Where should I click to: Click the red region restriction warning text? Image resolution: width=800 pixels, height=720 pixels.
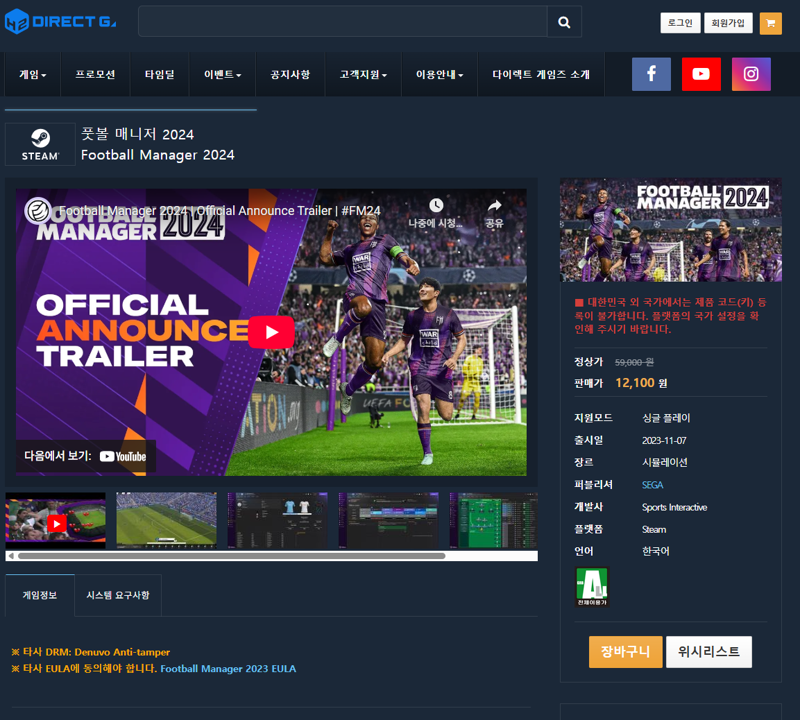click(x=670, y=315)
